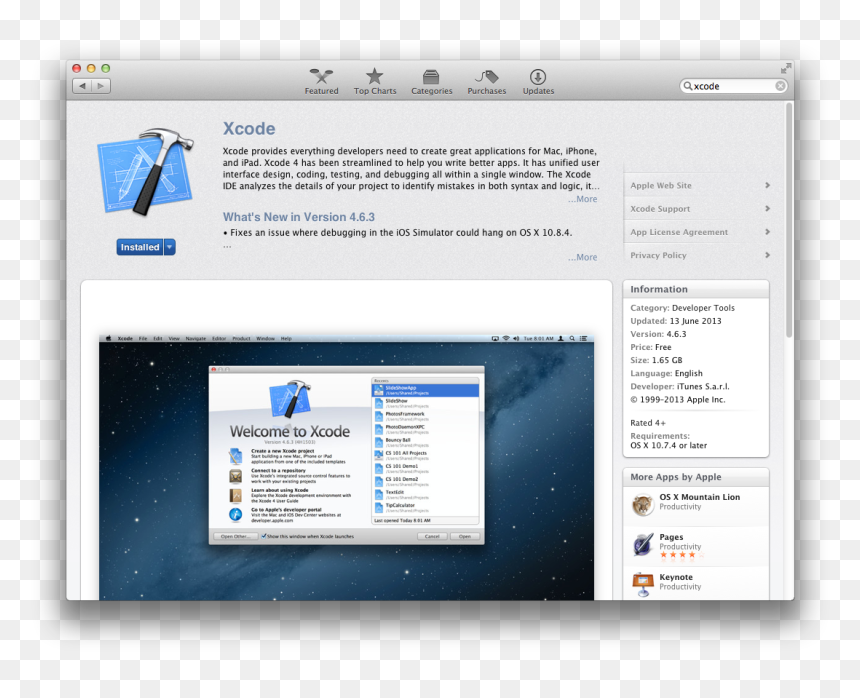Click the Size: 1.65 GB text
Image resolution: width=860 pixels, height=698 pixels.
point(656,360)
